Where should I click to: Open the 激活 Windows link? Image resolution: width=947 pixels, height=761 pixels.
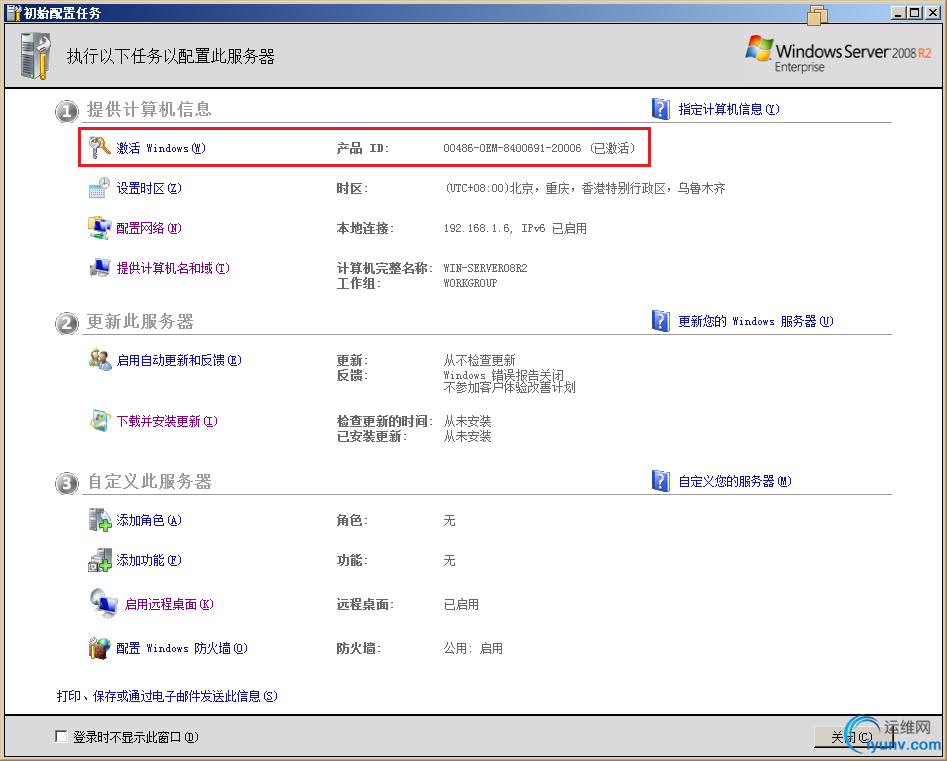click(161, 148)
